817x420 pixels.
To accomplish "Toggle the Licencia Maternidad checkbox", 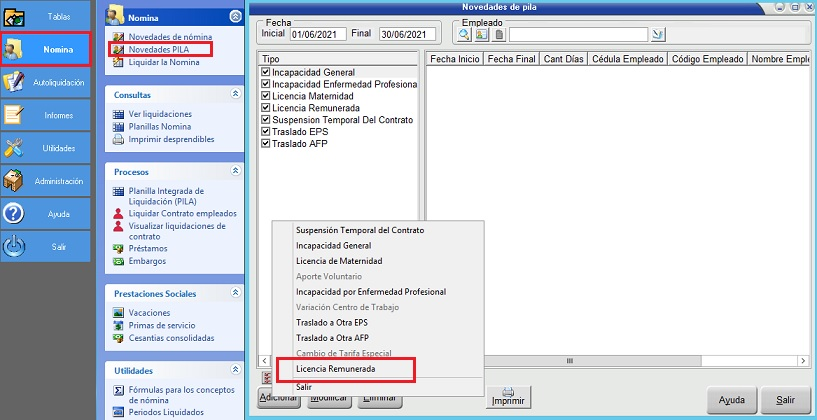I will pyautogui.click(x=266, y=96).
